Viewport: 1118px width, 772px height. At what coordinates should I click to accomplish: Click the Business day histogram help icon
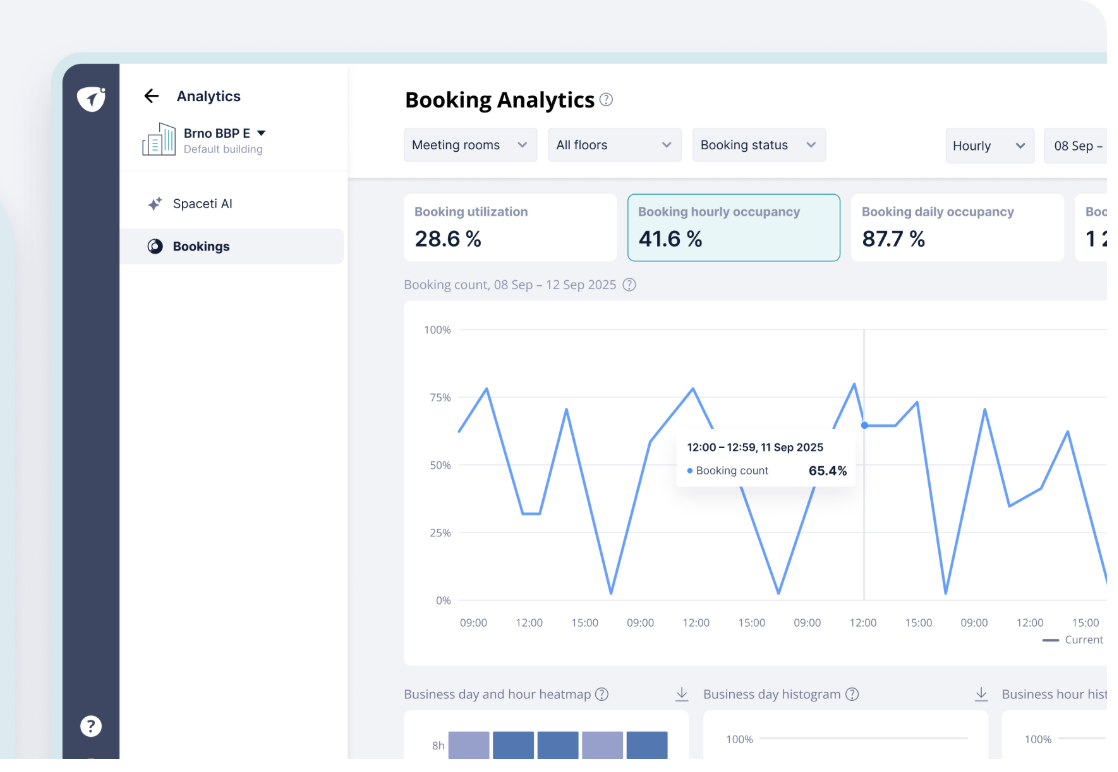pyautogui.click(x=852, y=694)
